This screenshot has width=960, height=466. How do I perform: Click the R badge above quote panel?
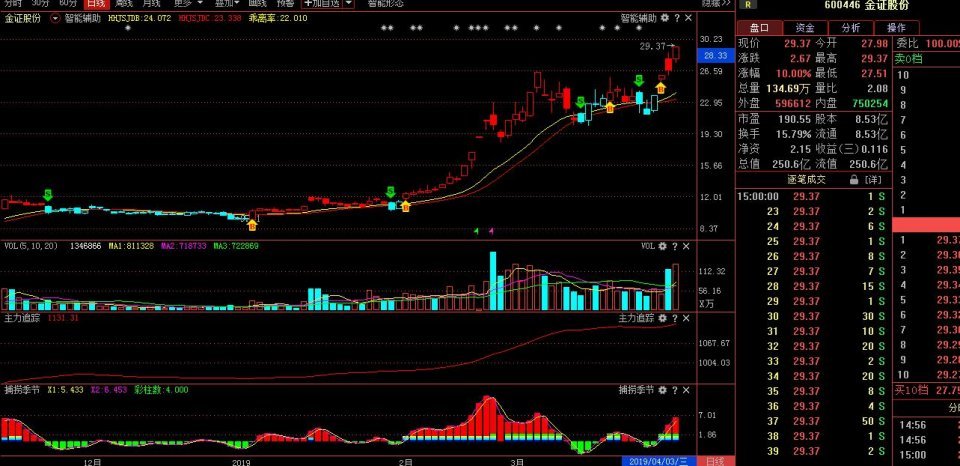coord(748,5)
